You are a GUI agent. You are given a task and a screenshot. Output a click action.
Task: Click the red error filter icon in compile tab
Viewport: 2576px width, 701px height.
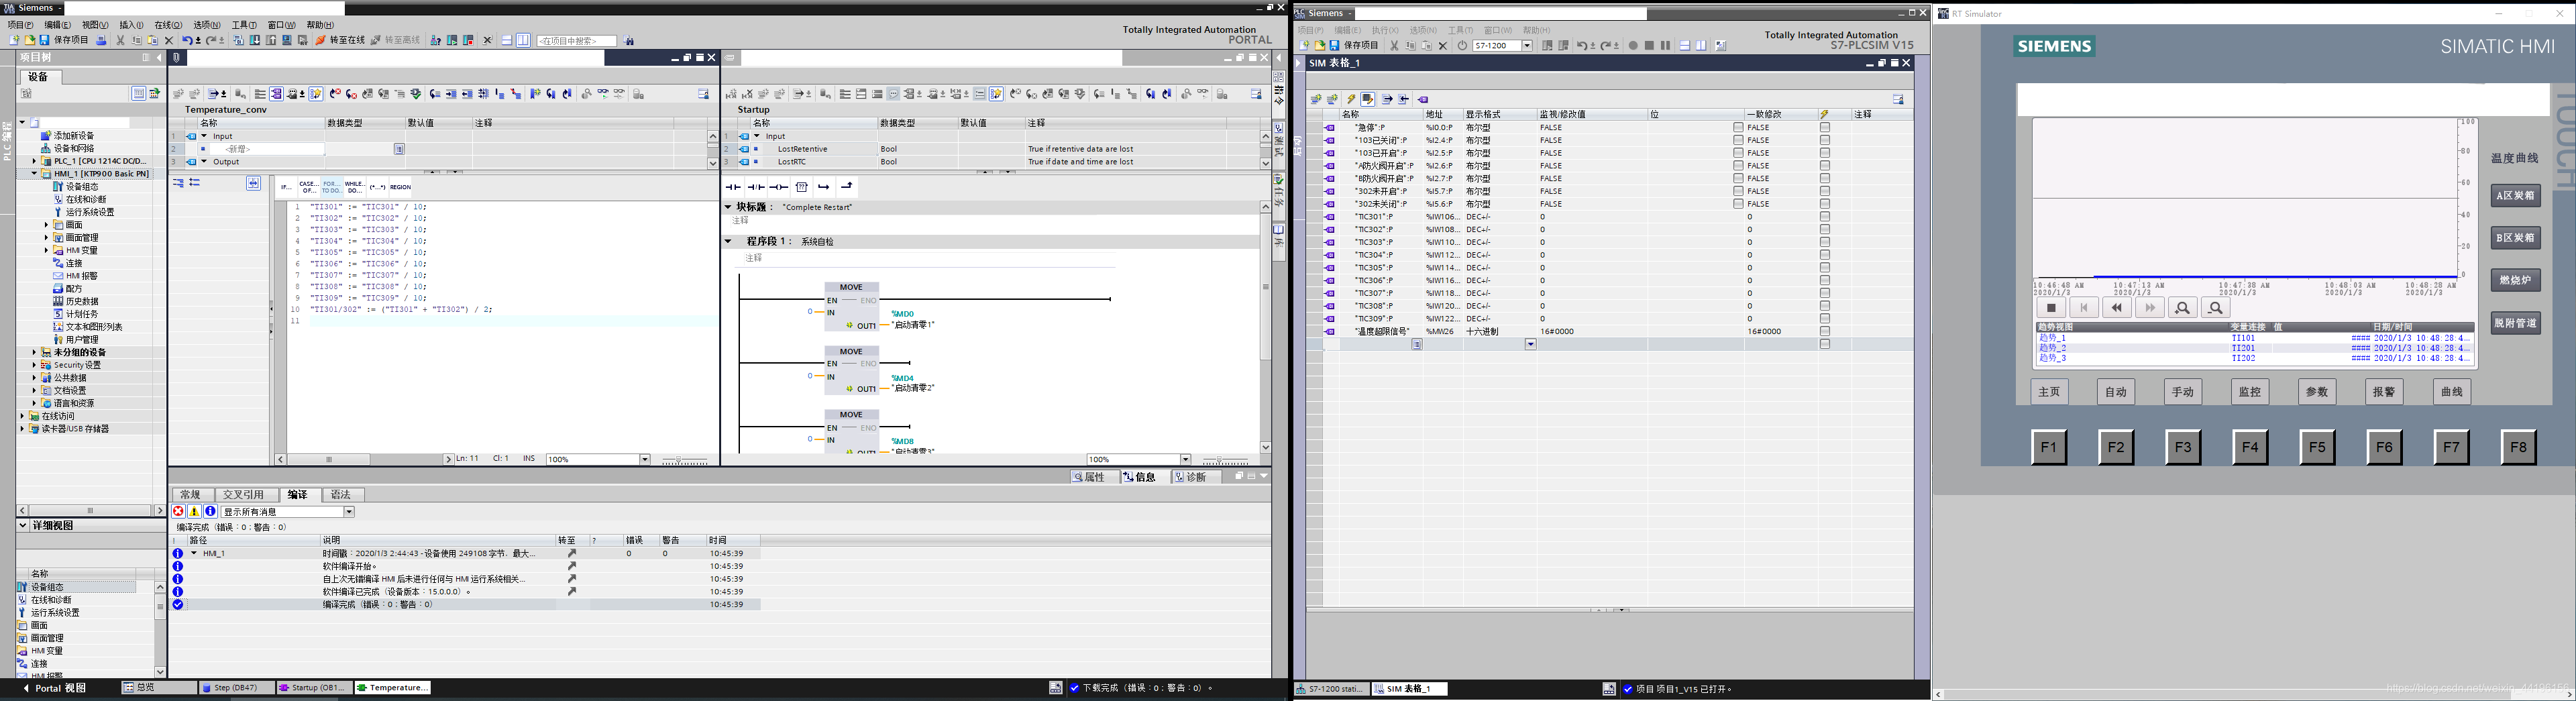coord(178,511)
